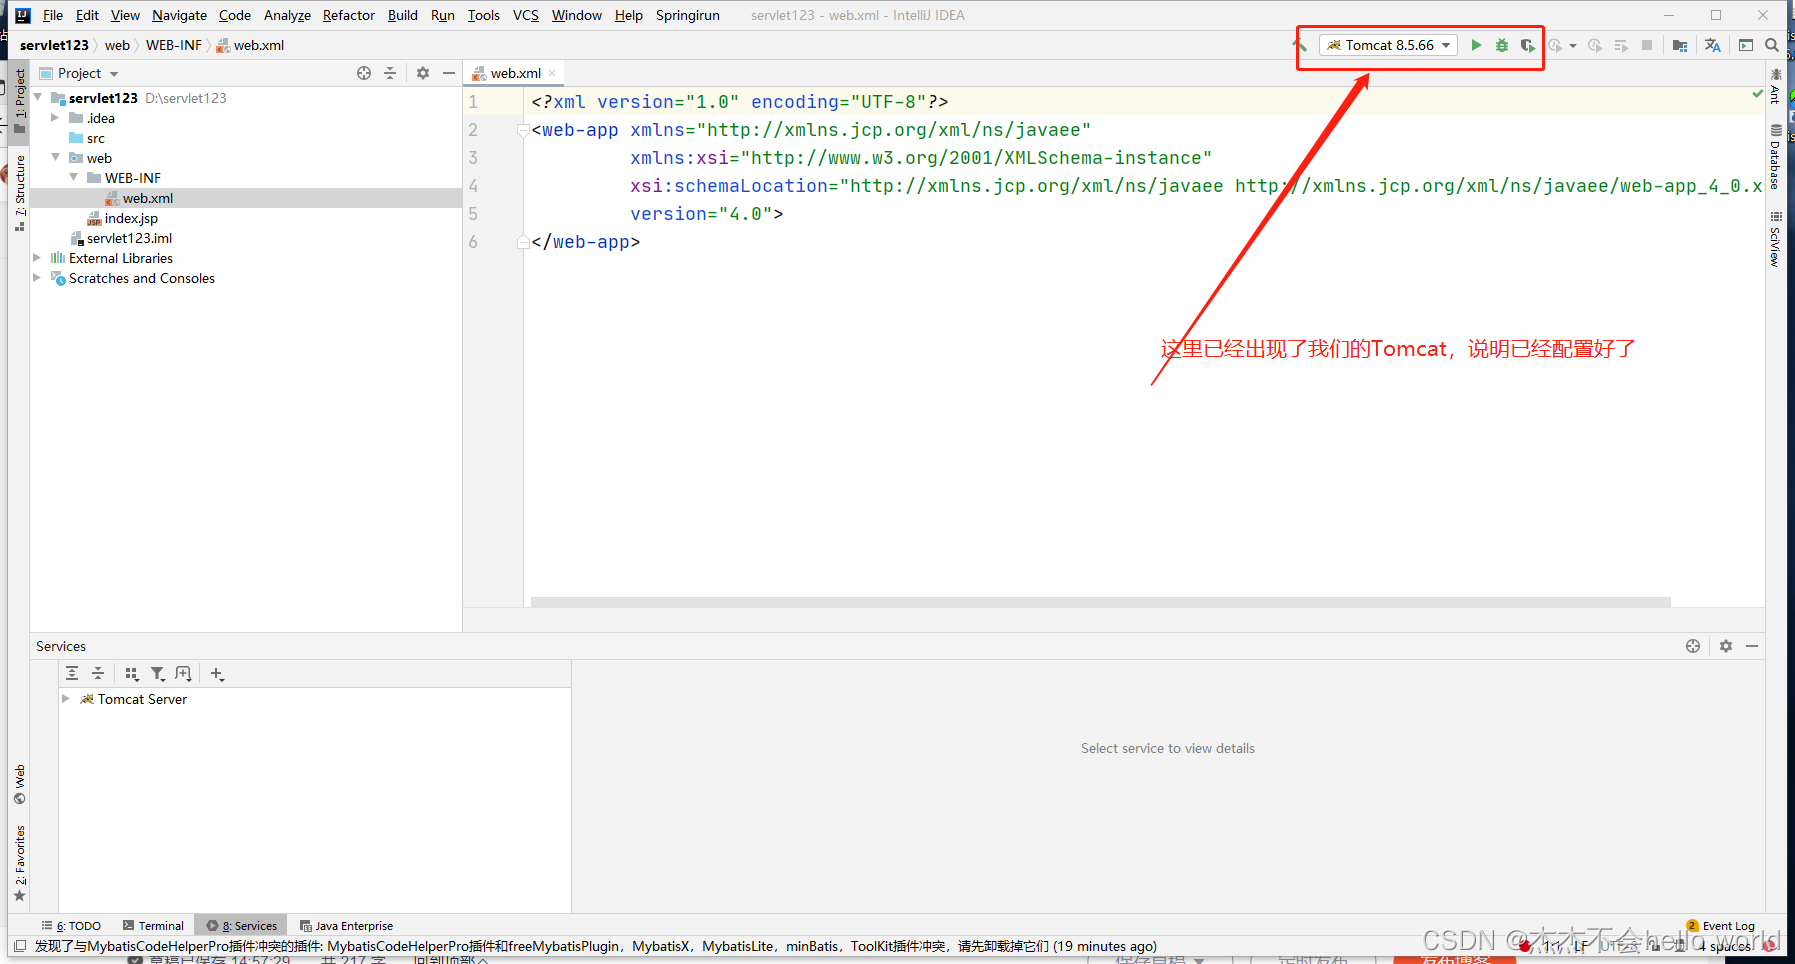Screen dimensions: 1795x964
Task: Collapse all services in Services toolbar
Action: click(x=98, y=673)
